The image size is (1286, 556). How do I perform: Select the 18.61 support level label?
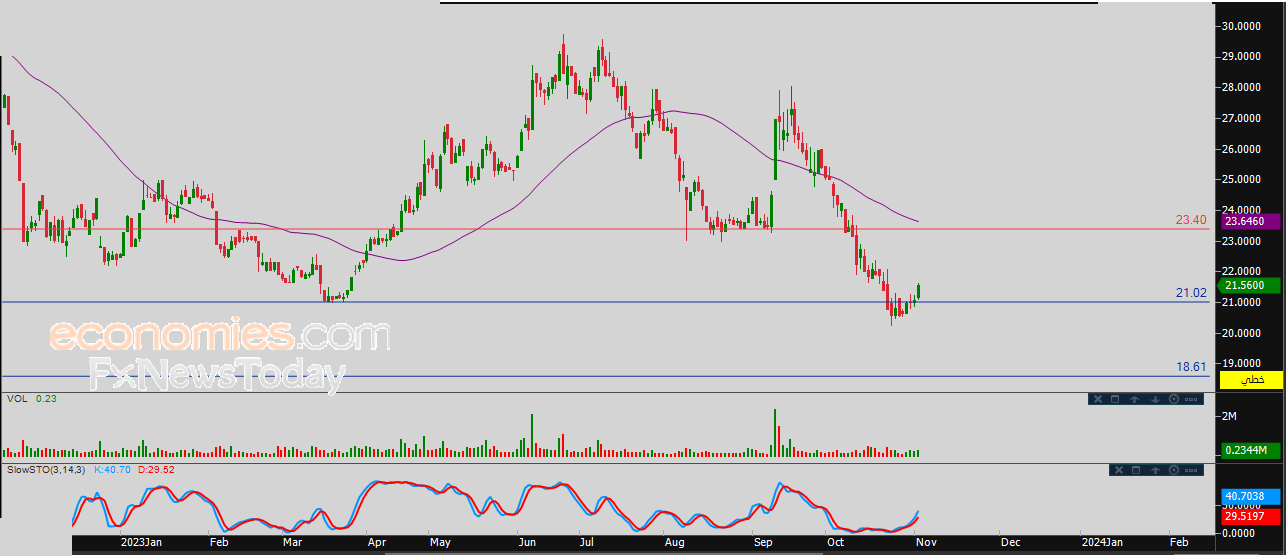(1191, 368)
